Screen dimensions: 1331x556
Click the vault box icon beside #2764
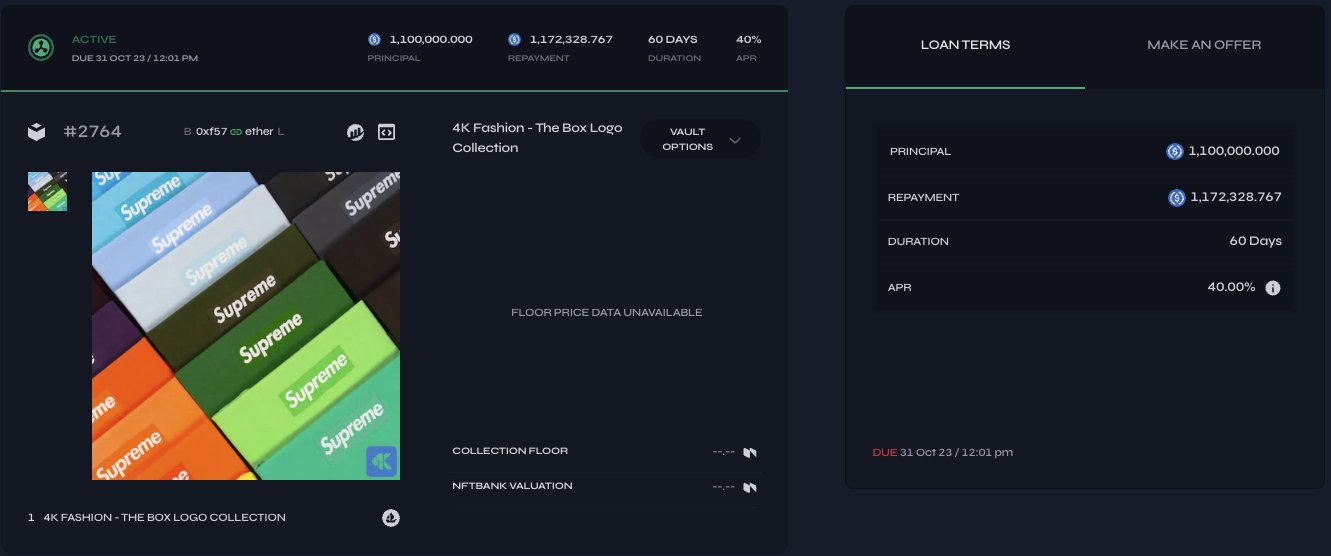37,131
